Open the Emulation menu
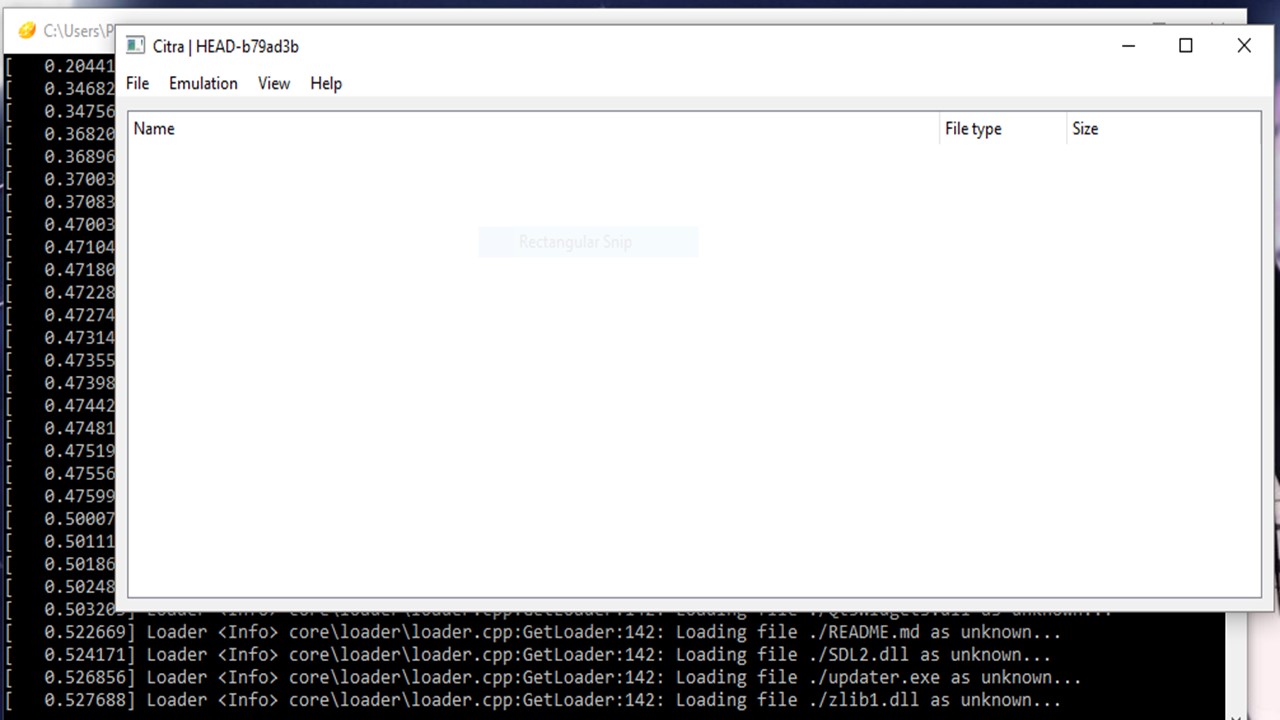Viewport: 1280px width, 720px height. coord(203,83)
